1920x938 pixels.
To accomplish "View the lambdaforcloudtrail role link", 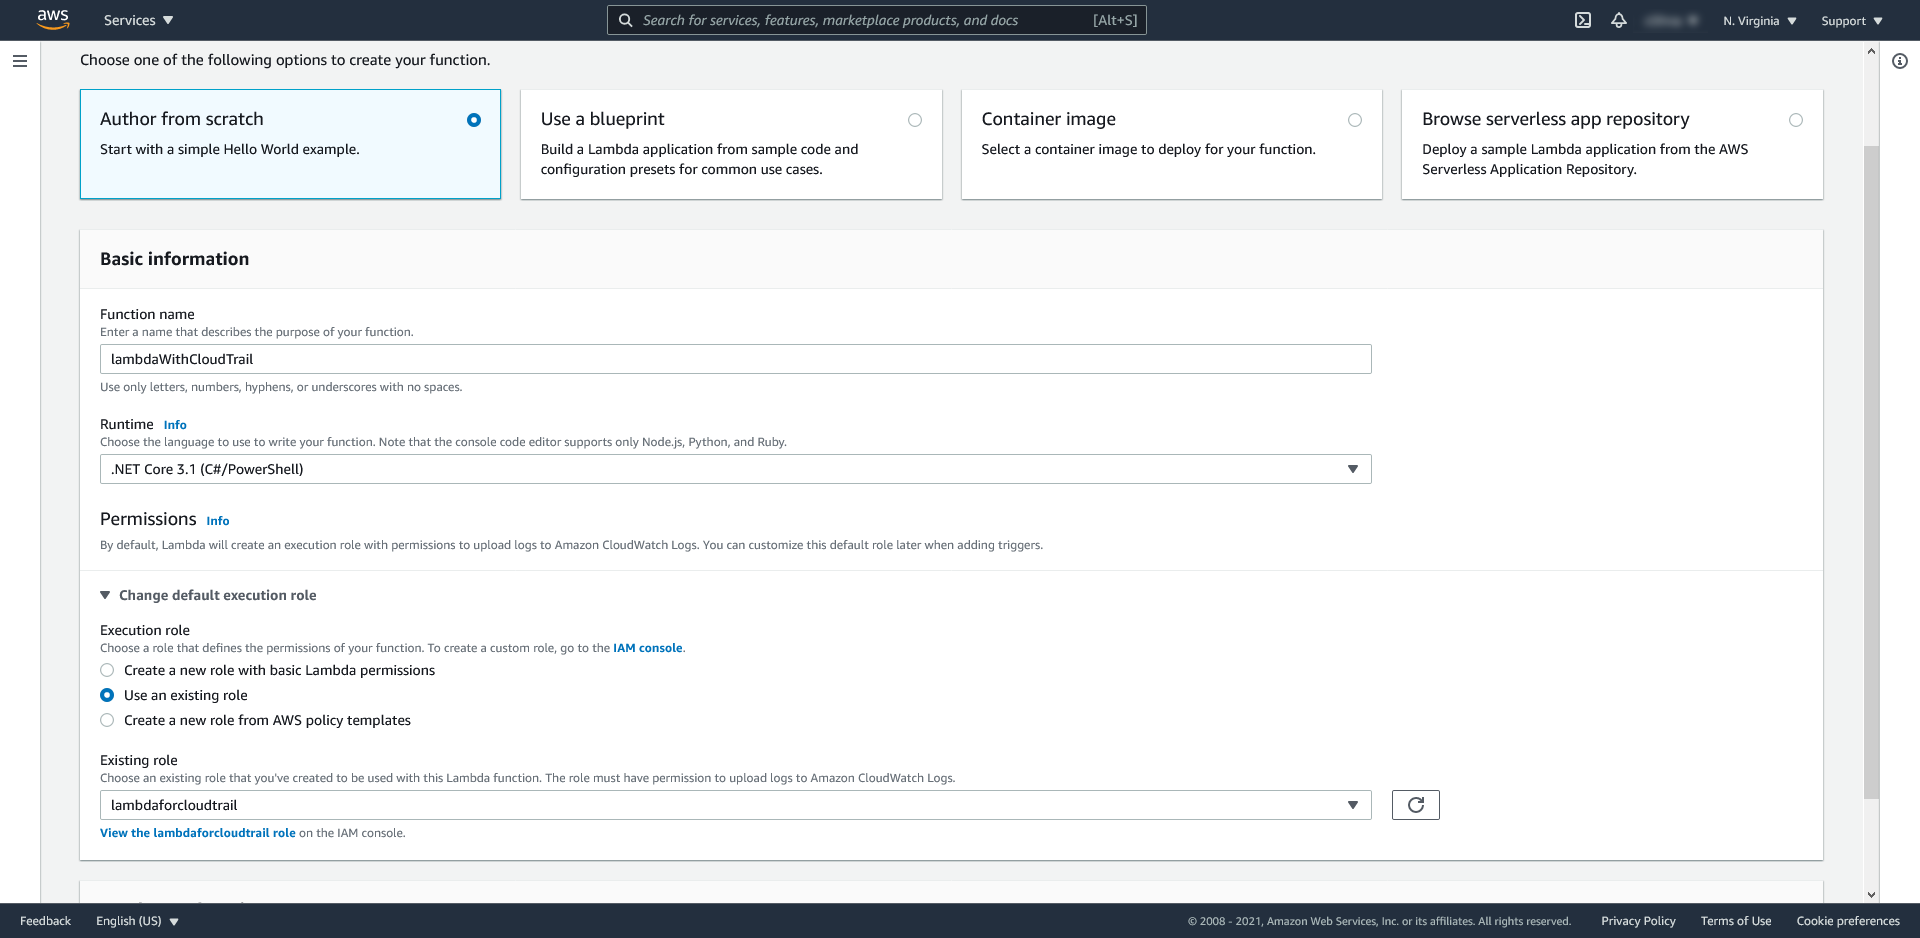I will click(198, 833).
